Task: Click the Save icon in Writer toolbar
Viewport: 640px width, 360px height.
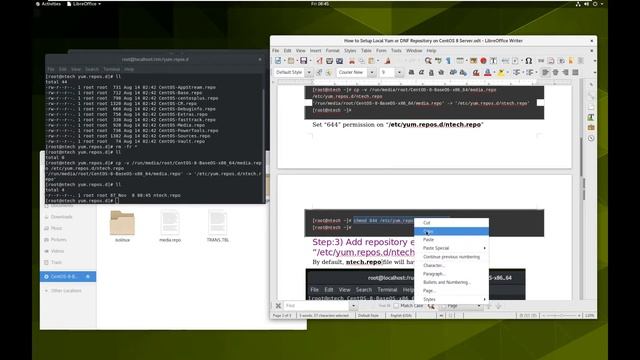Action: coord(303,61)
